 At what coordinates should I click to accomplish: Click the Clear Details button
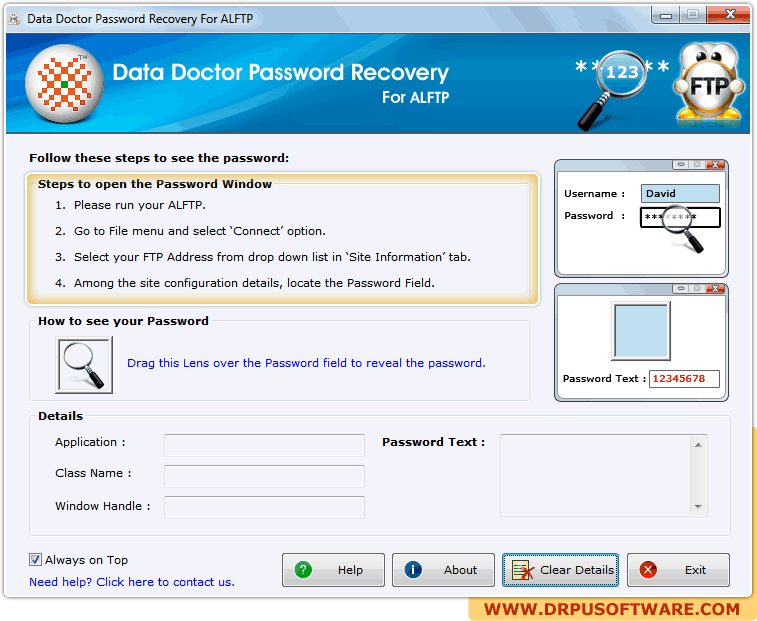click(x=560, y=570)
